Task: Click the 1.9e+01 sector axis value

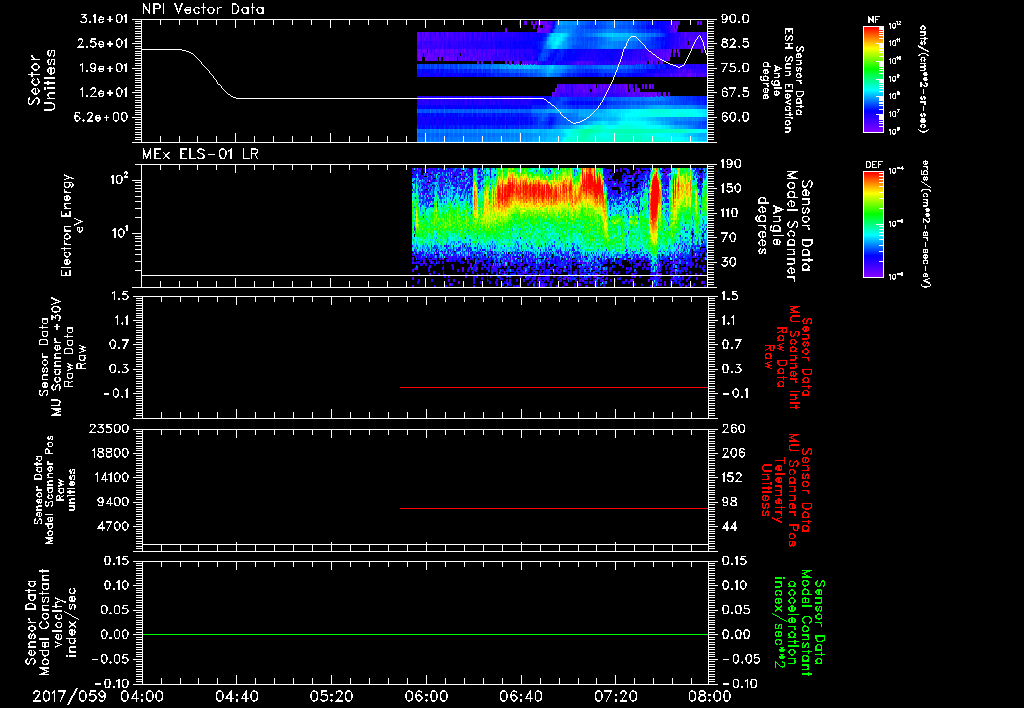Action: click(104, 68)
